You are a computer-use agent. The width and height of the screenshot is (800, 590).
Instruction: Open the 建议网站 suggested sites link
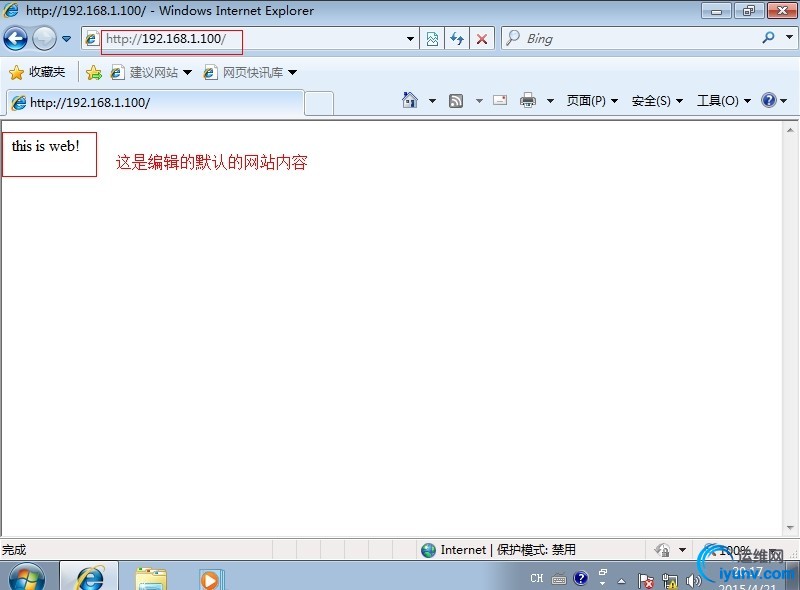pyautogui.click(x=145, y=72)
